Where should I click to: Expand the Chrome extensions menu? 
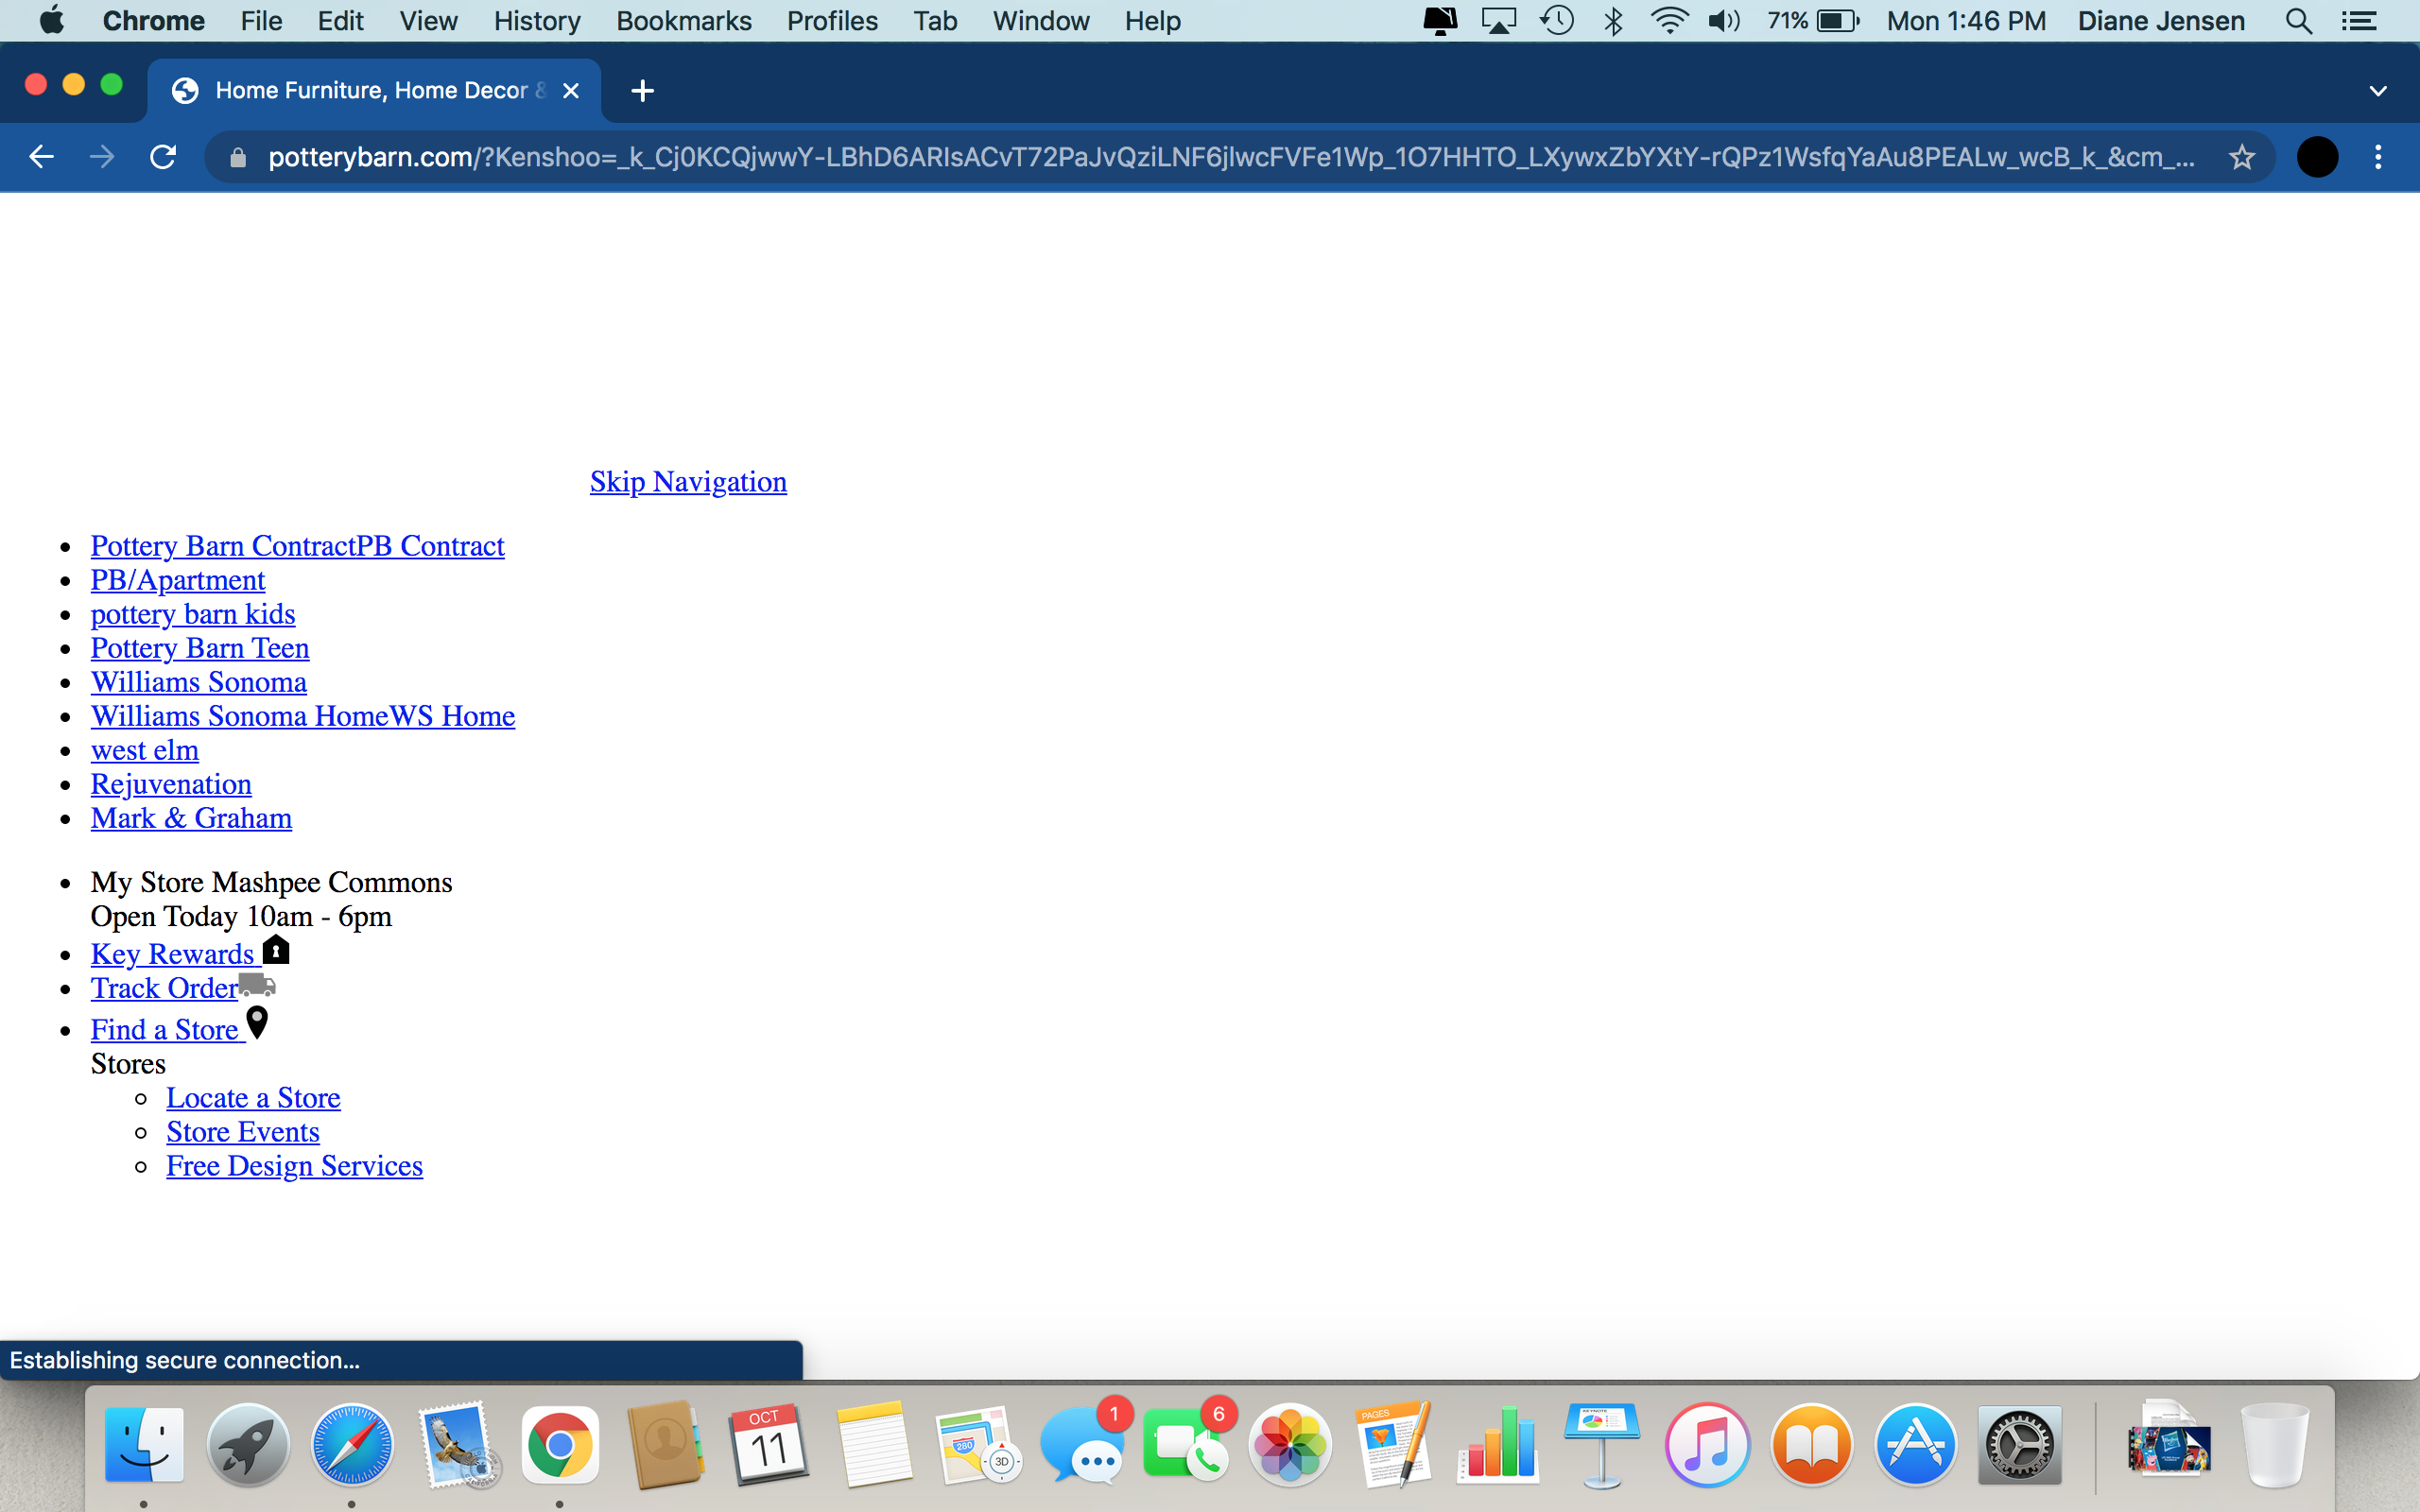2317,159
